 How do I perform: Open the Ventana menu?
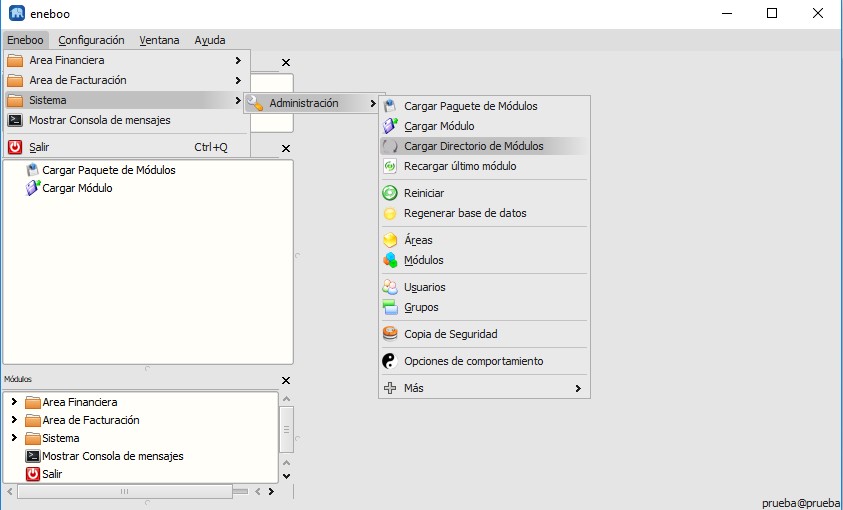[x=159, y=40]
